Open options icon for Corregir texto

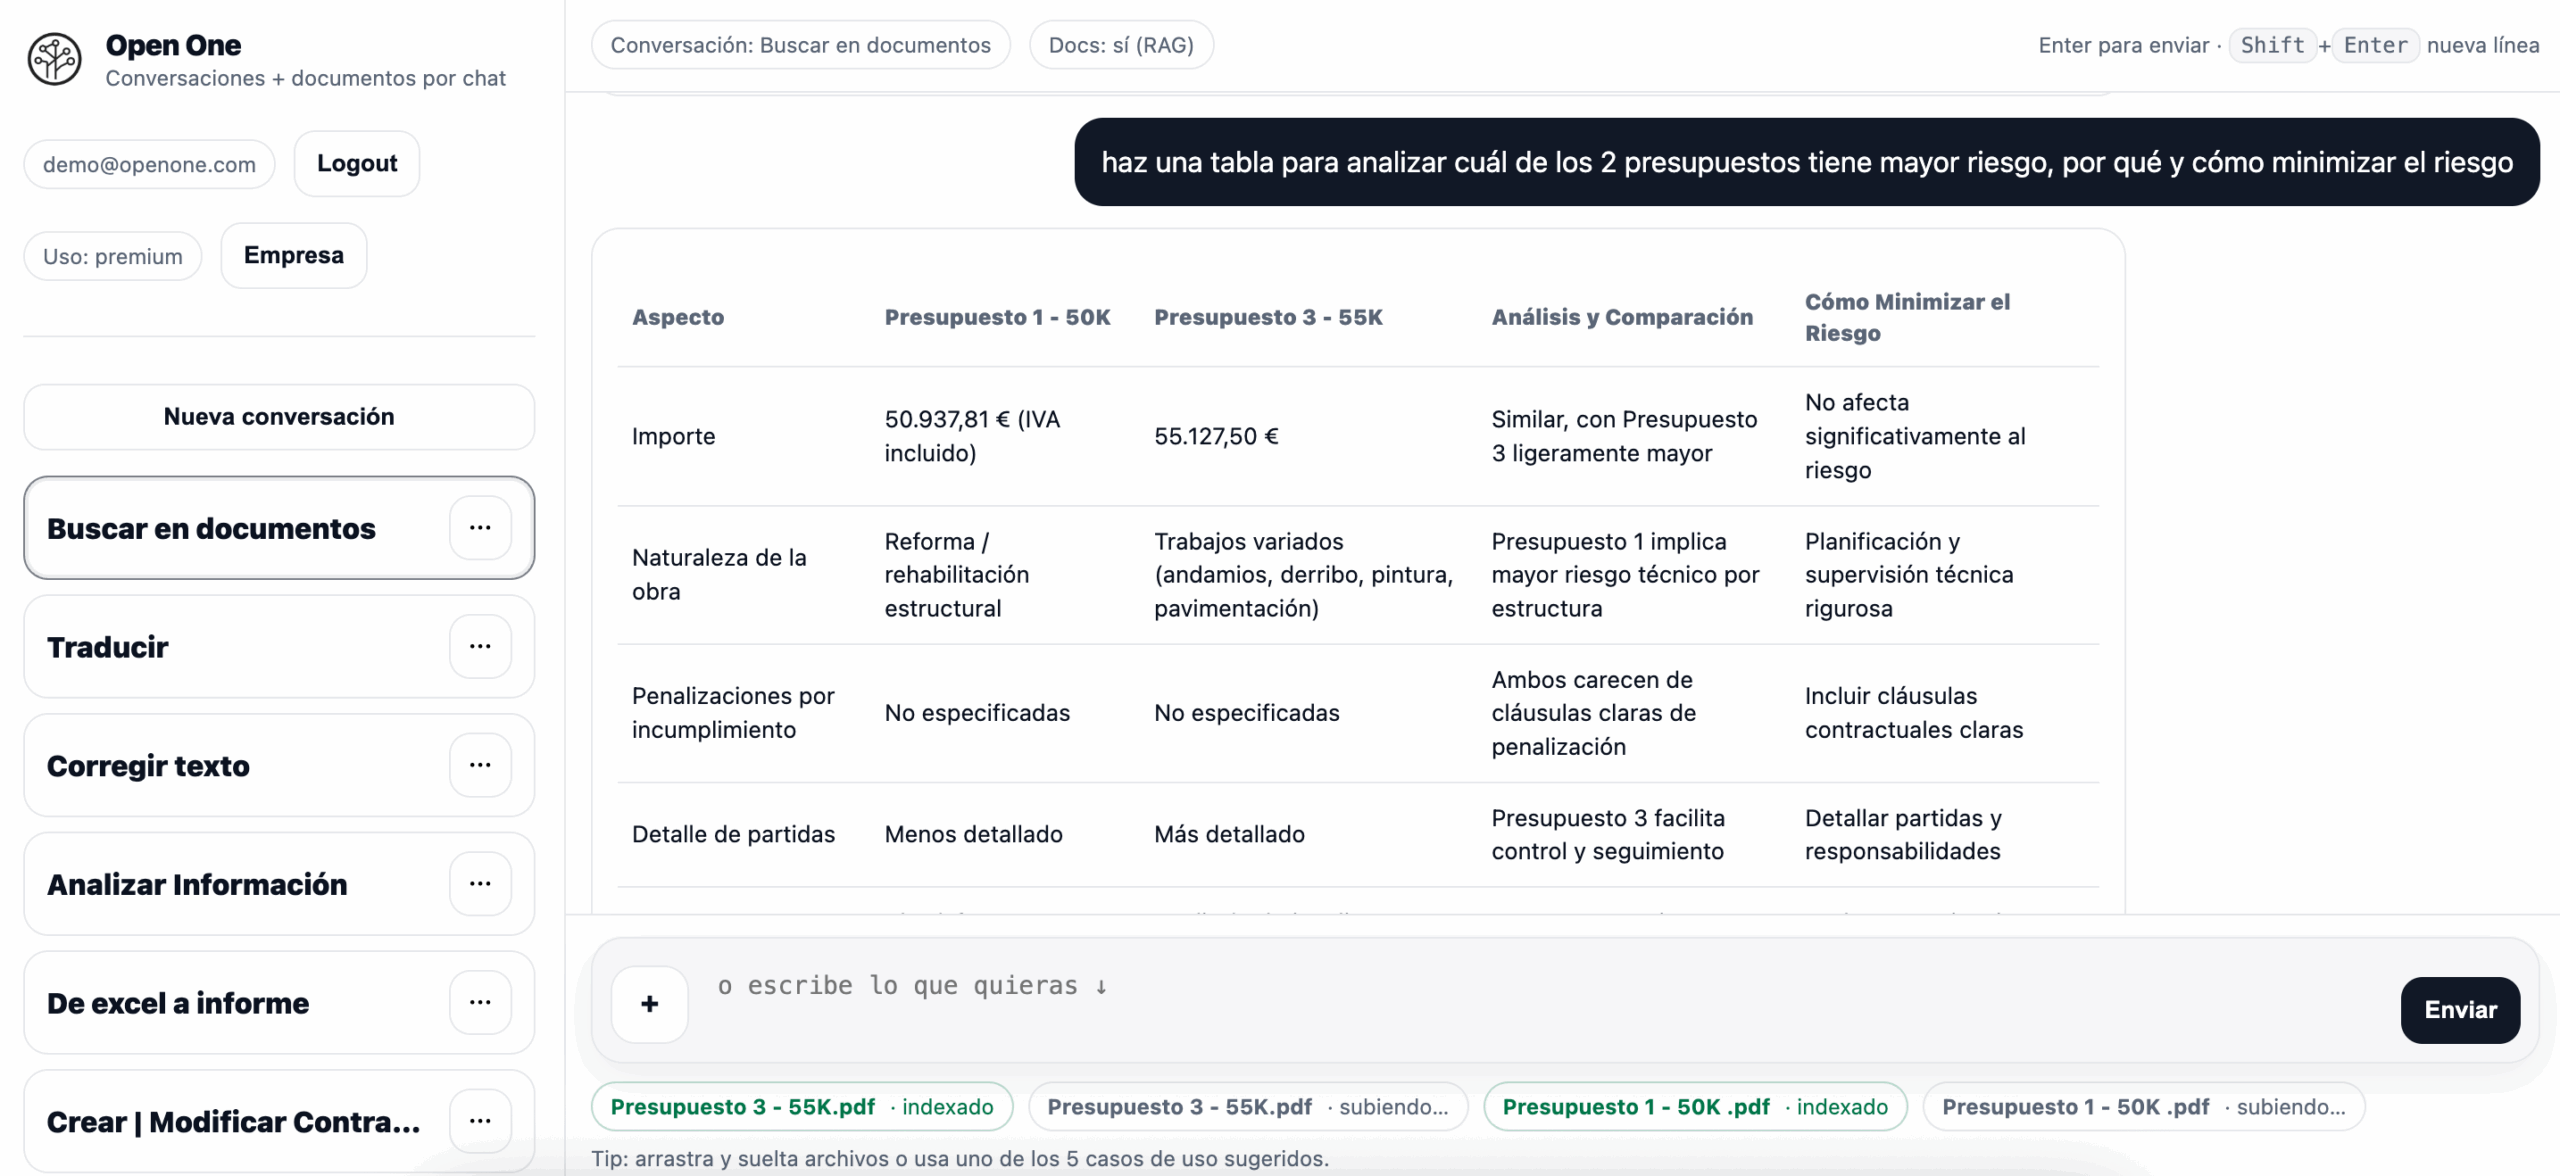[480, 764]
